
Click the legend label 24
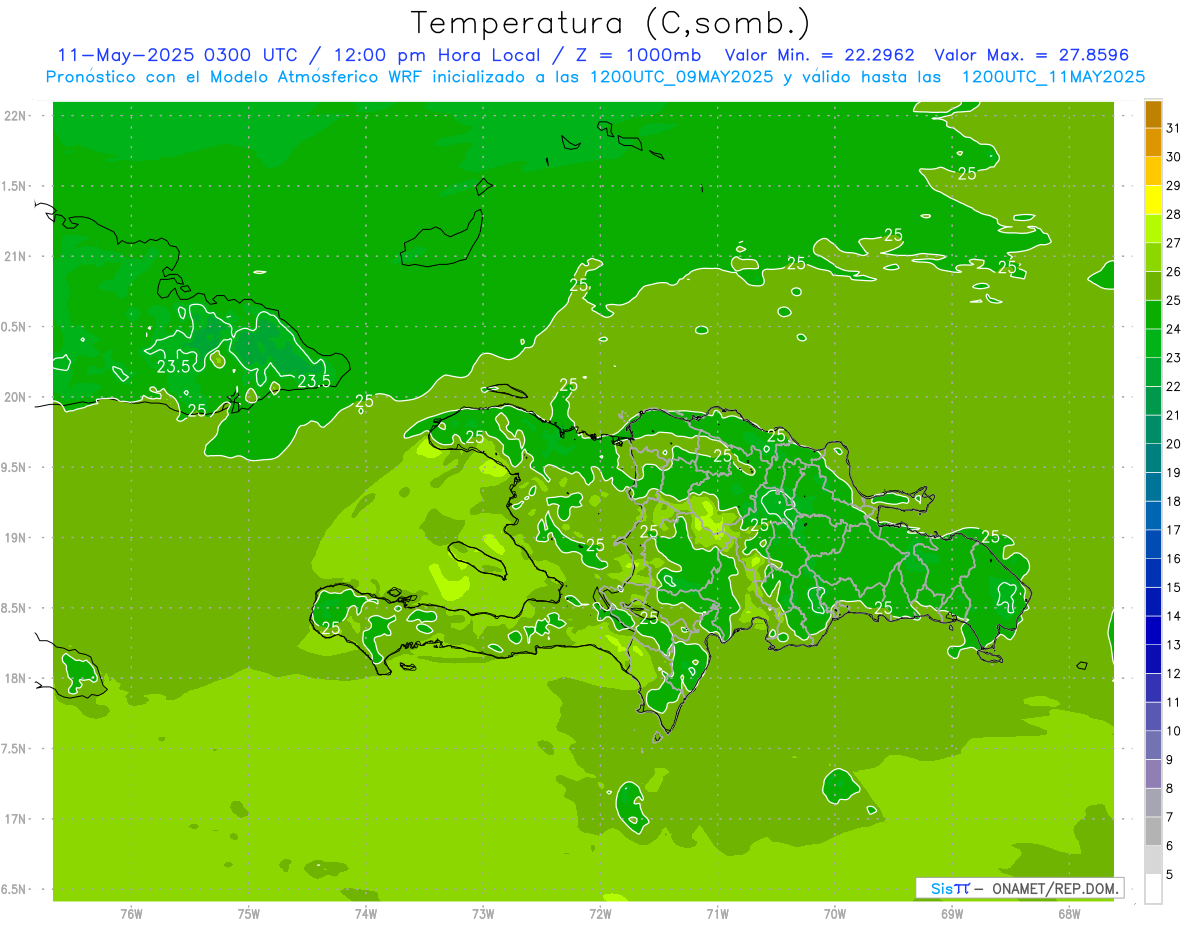1174,329
